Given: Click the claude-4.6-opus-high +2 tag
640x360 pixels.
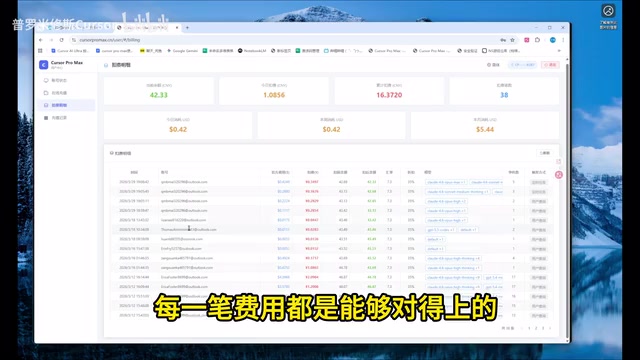Looking at the screenshot, I should pyautogui.click(x=446, y=201).
